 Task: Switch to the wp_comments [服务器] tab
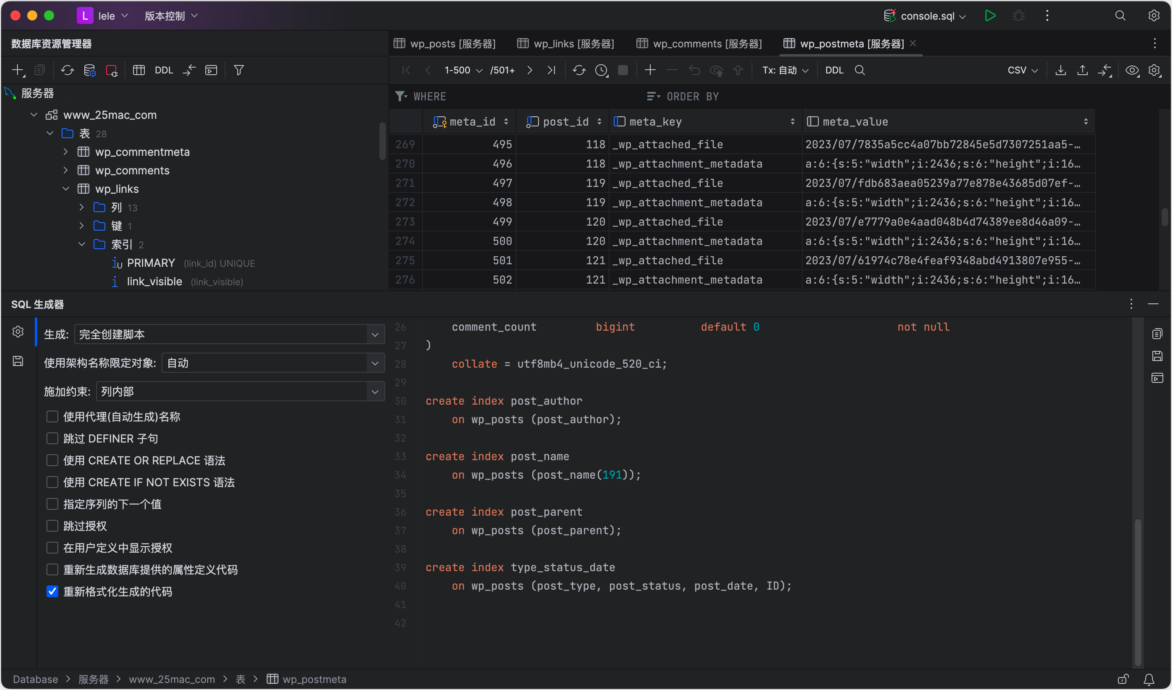pos(699,43)
